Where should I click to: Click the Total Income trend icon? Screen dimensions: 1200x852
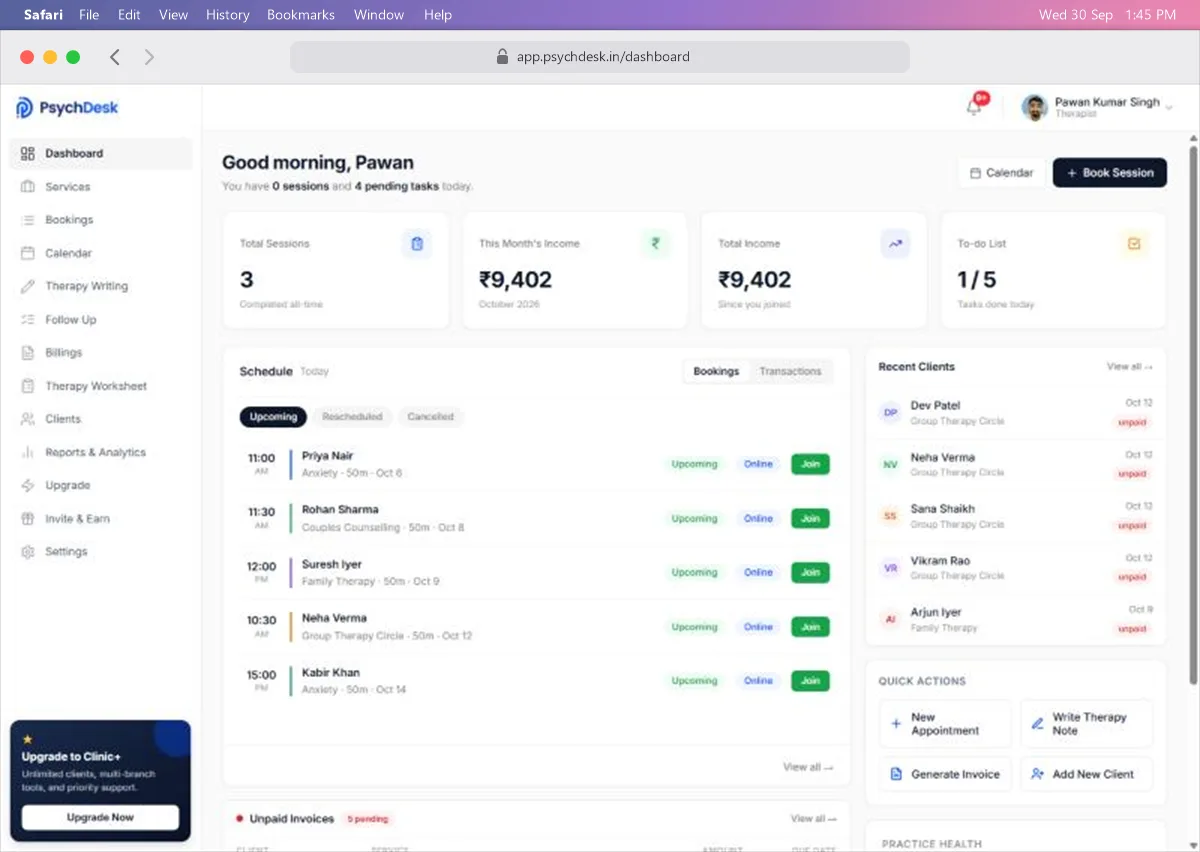click(x=895, y=243)
